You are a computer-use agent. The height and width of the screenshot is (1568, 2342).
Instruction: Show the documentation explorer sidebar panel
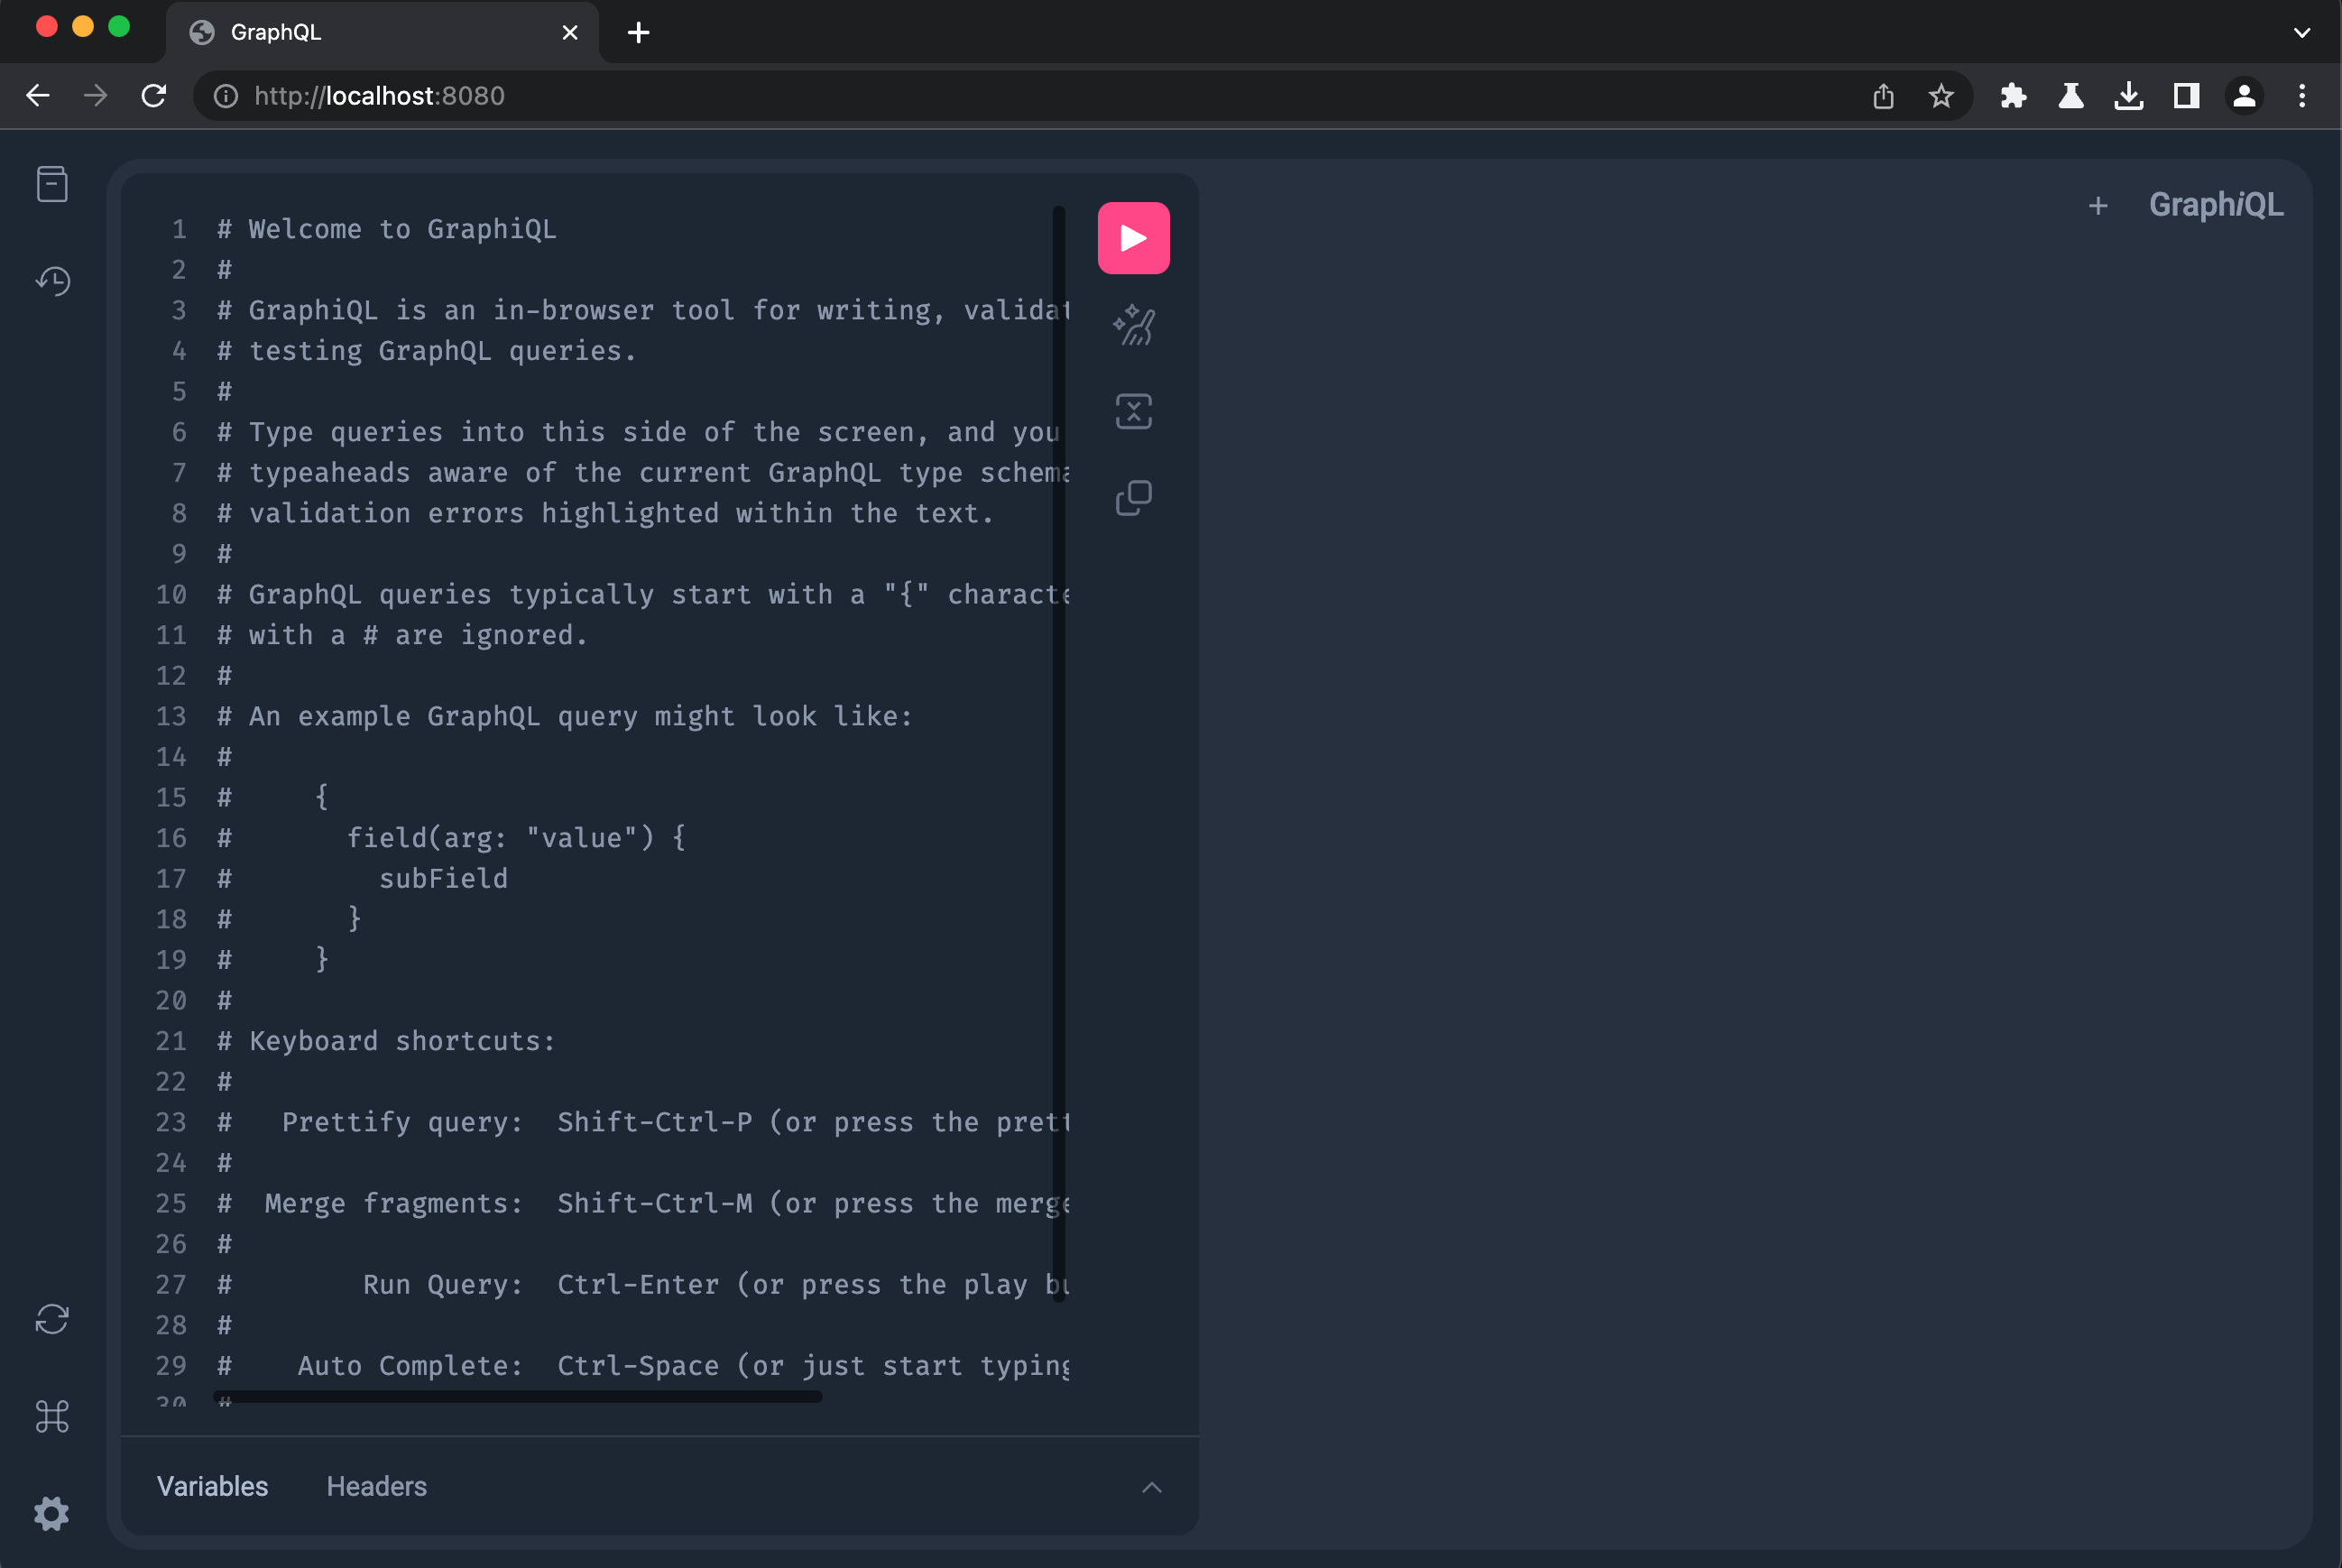click(x=52, y=184)
